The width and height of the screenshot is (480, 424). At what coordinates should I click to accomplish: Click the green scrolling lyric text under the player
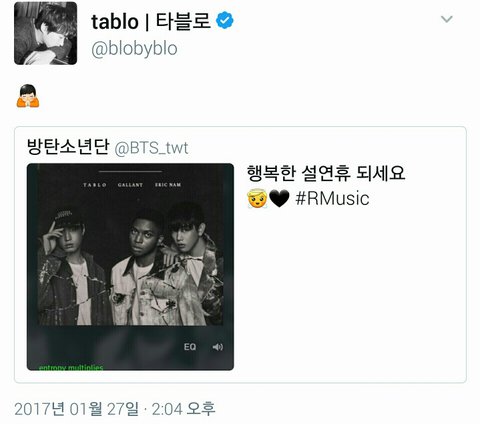click(x=71, y=367)
